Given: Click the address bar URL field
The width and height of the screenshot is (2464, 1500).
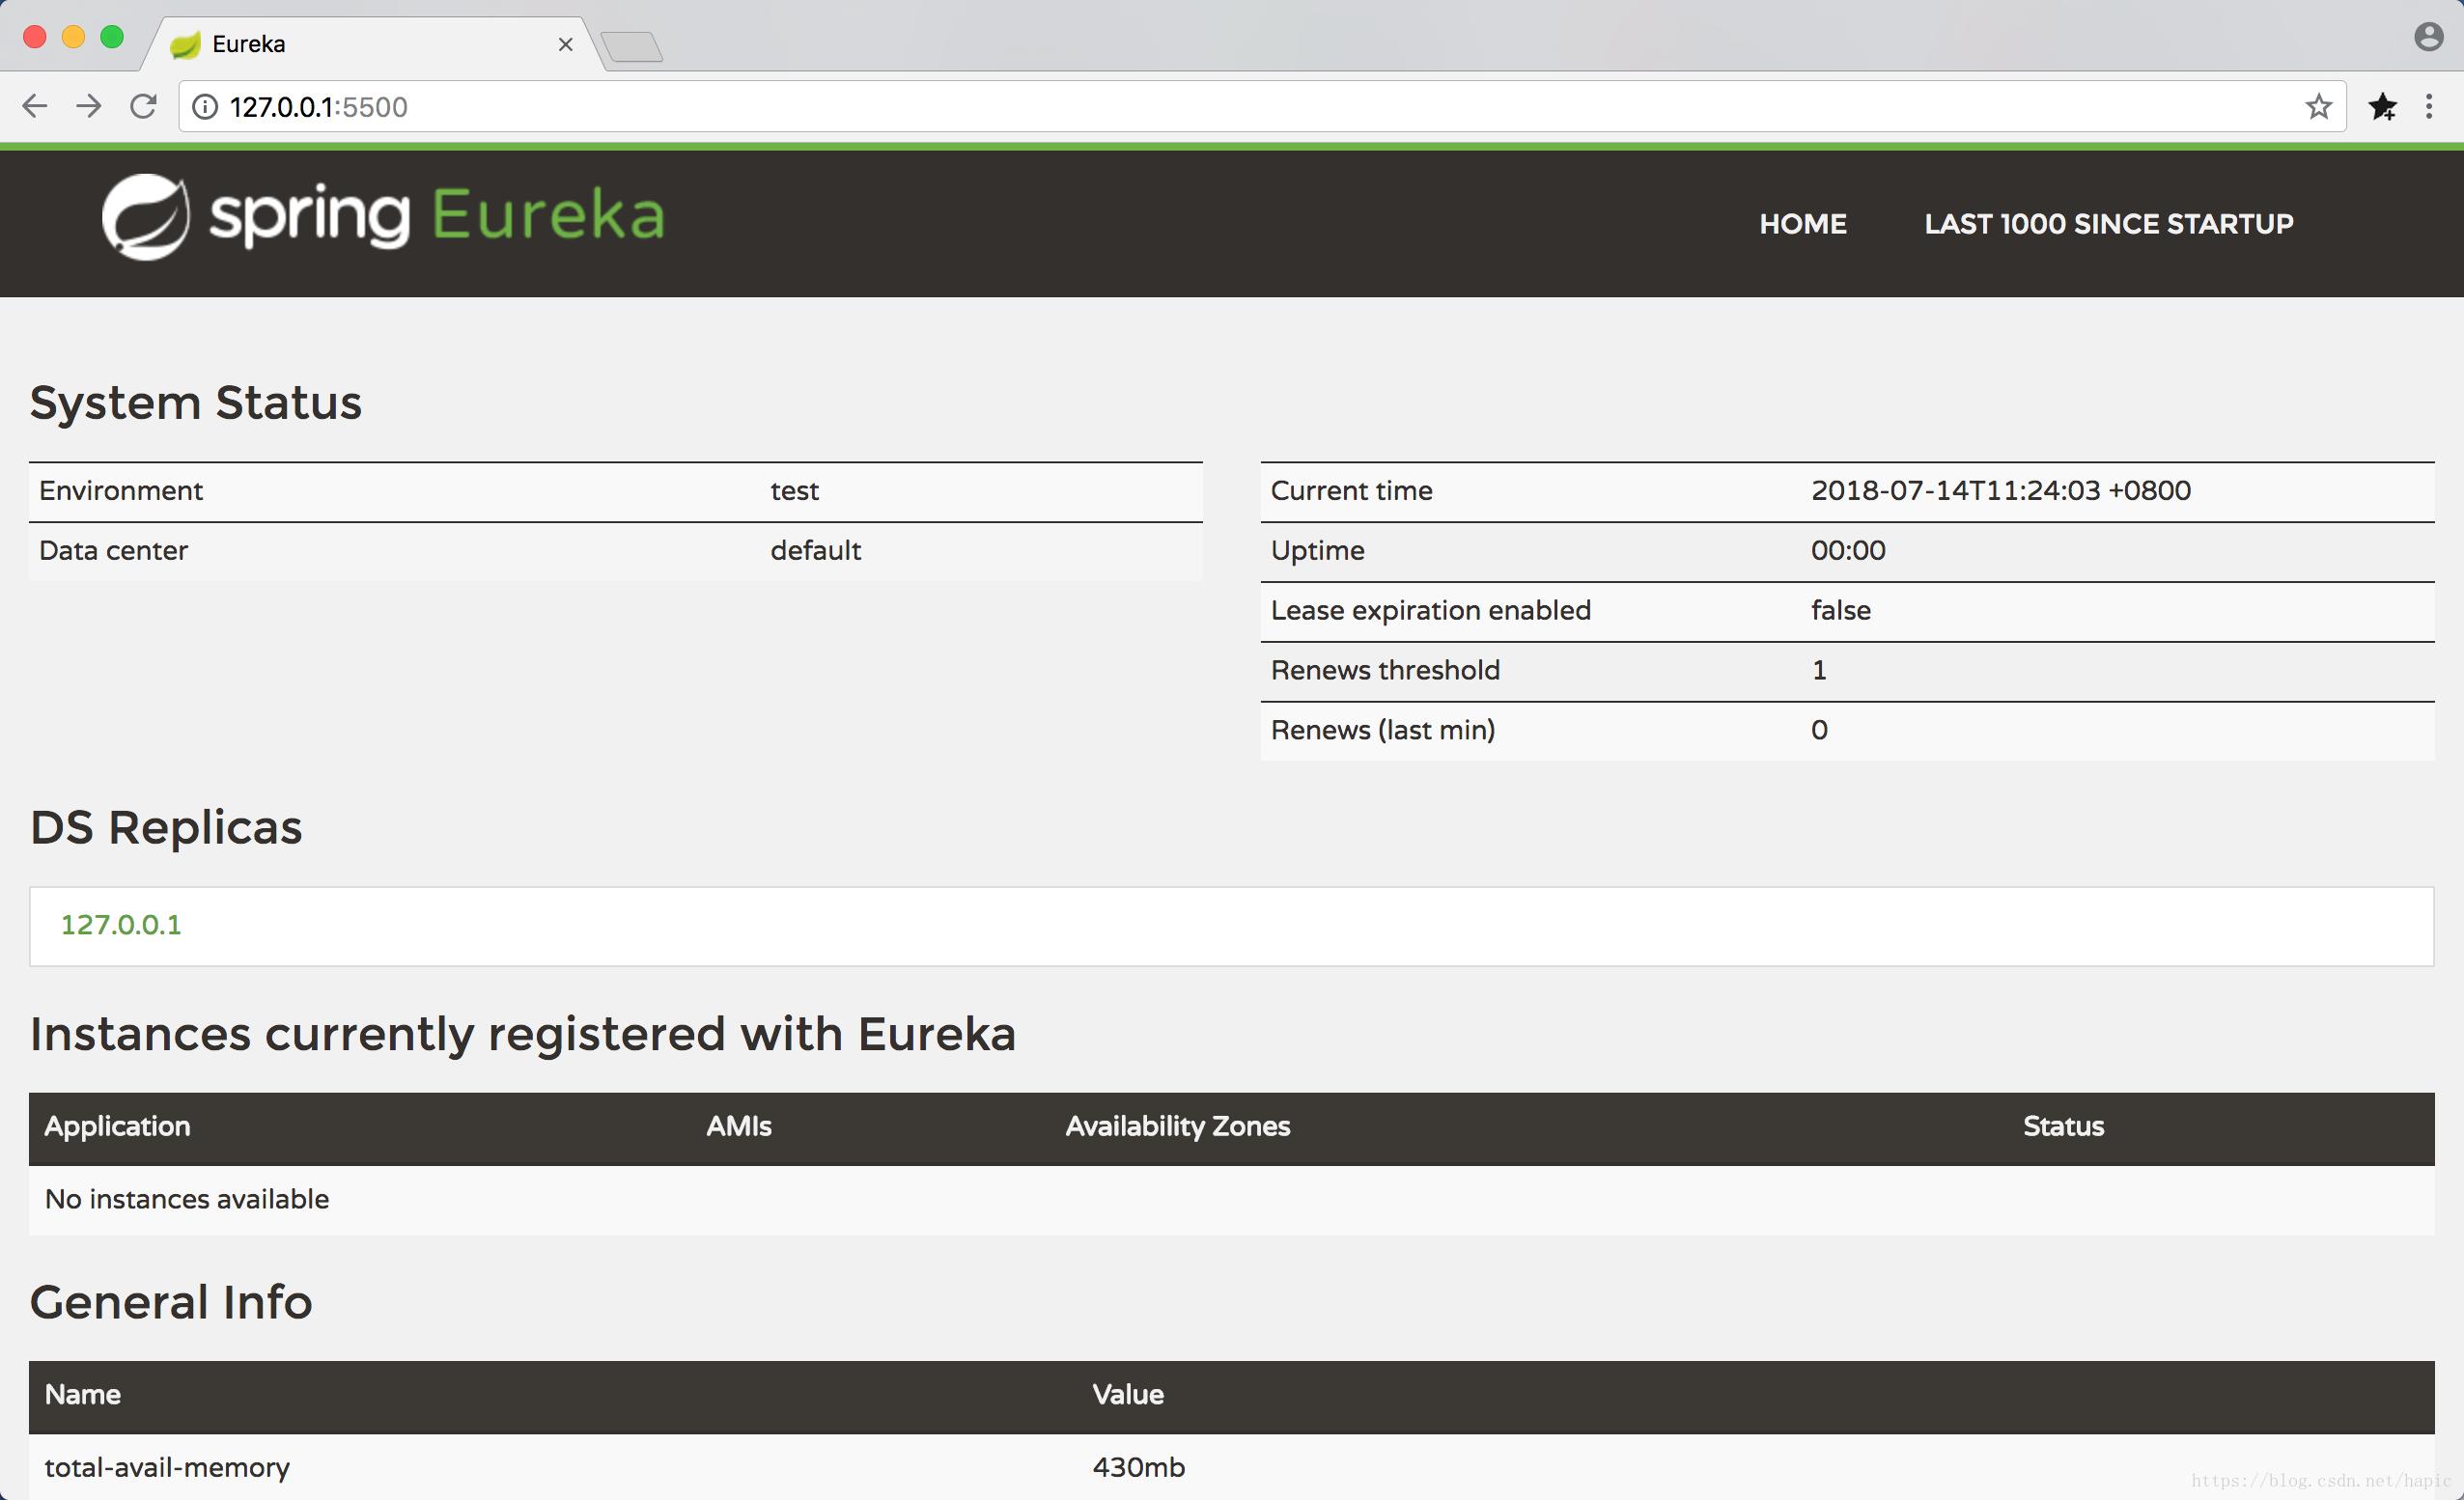Looking at the screenshot, I should coord(1260,107).
